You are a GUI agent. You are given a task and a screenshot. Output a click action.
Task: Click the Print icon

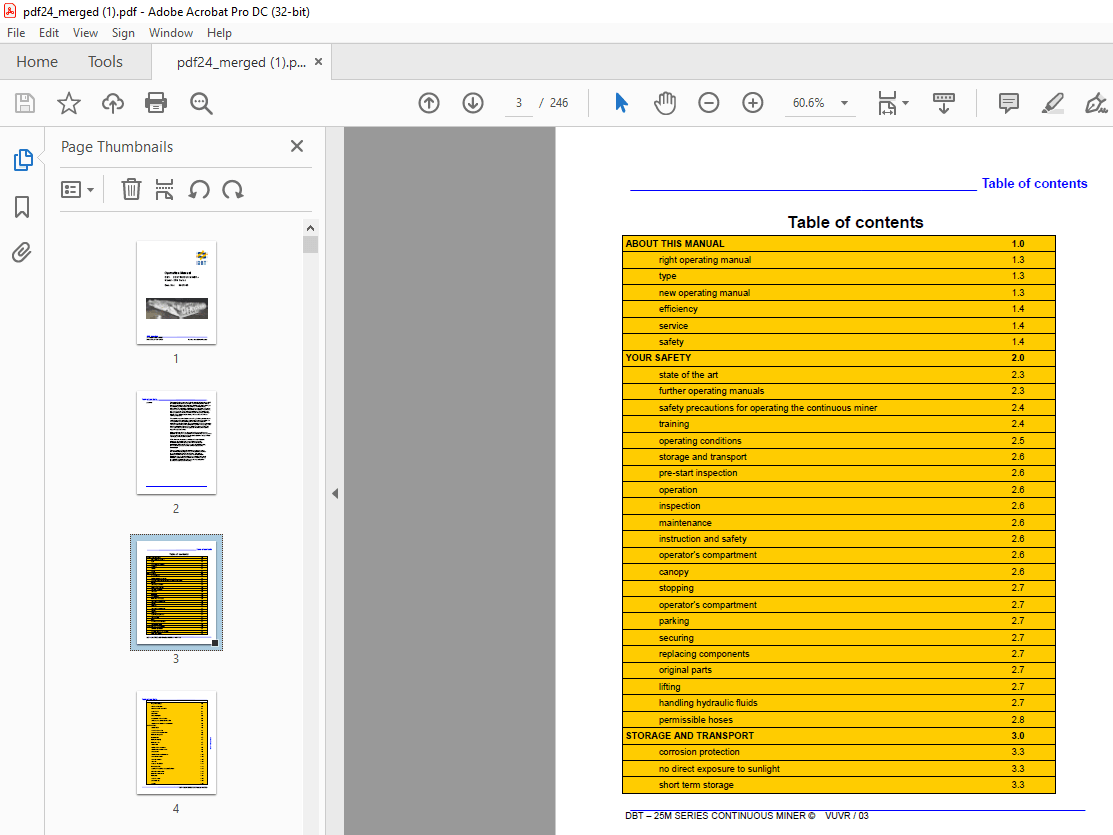click(x=156, y=103)
